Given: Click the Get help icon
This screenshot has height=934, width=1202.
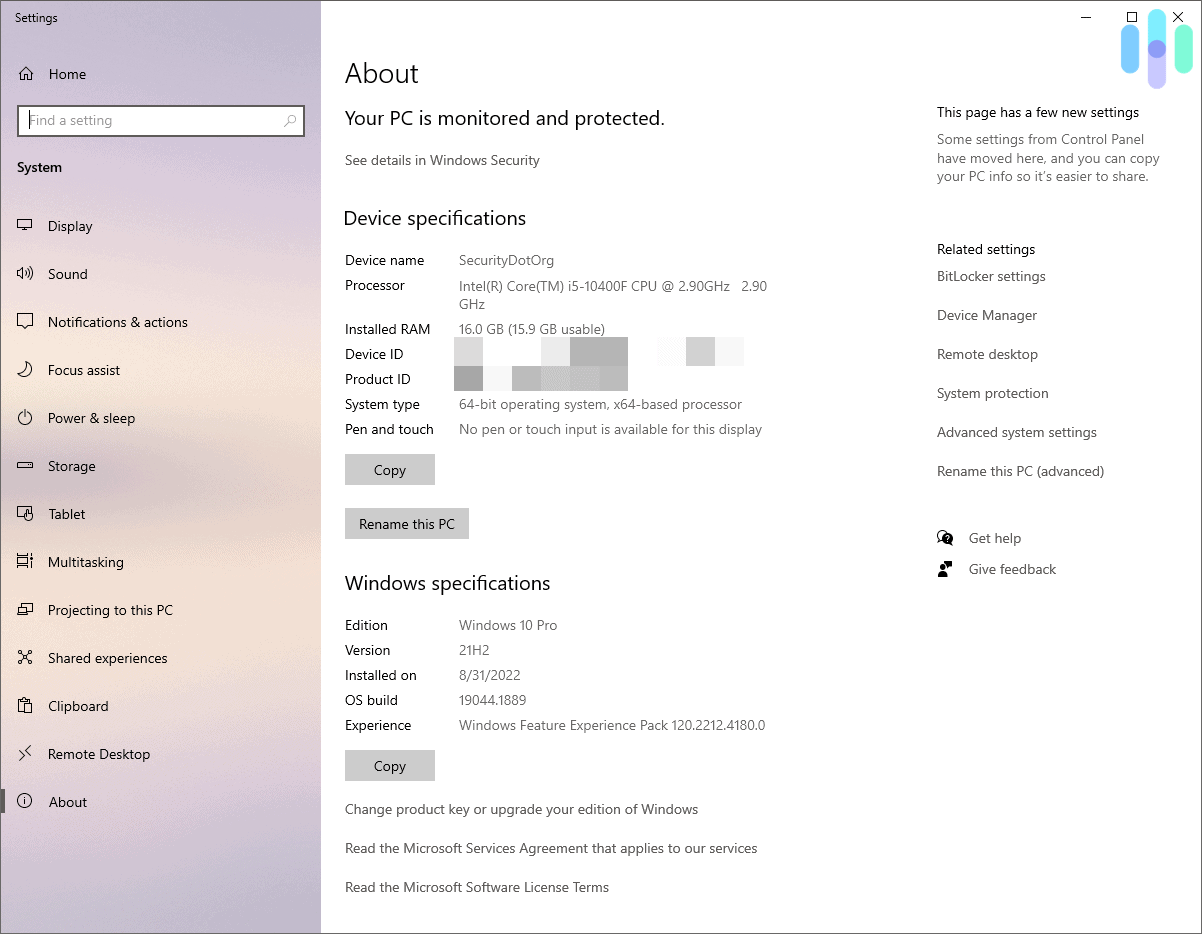Looking at the screenshot, I should (x=945, y=537).
